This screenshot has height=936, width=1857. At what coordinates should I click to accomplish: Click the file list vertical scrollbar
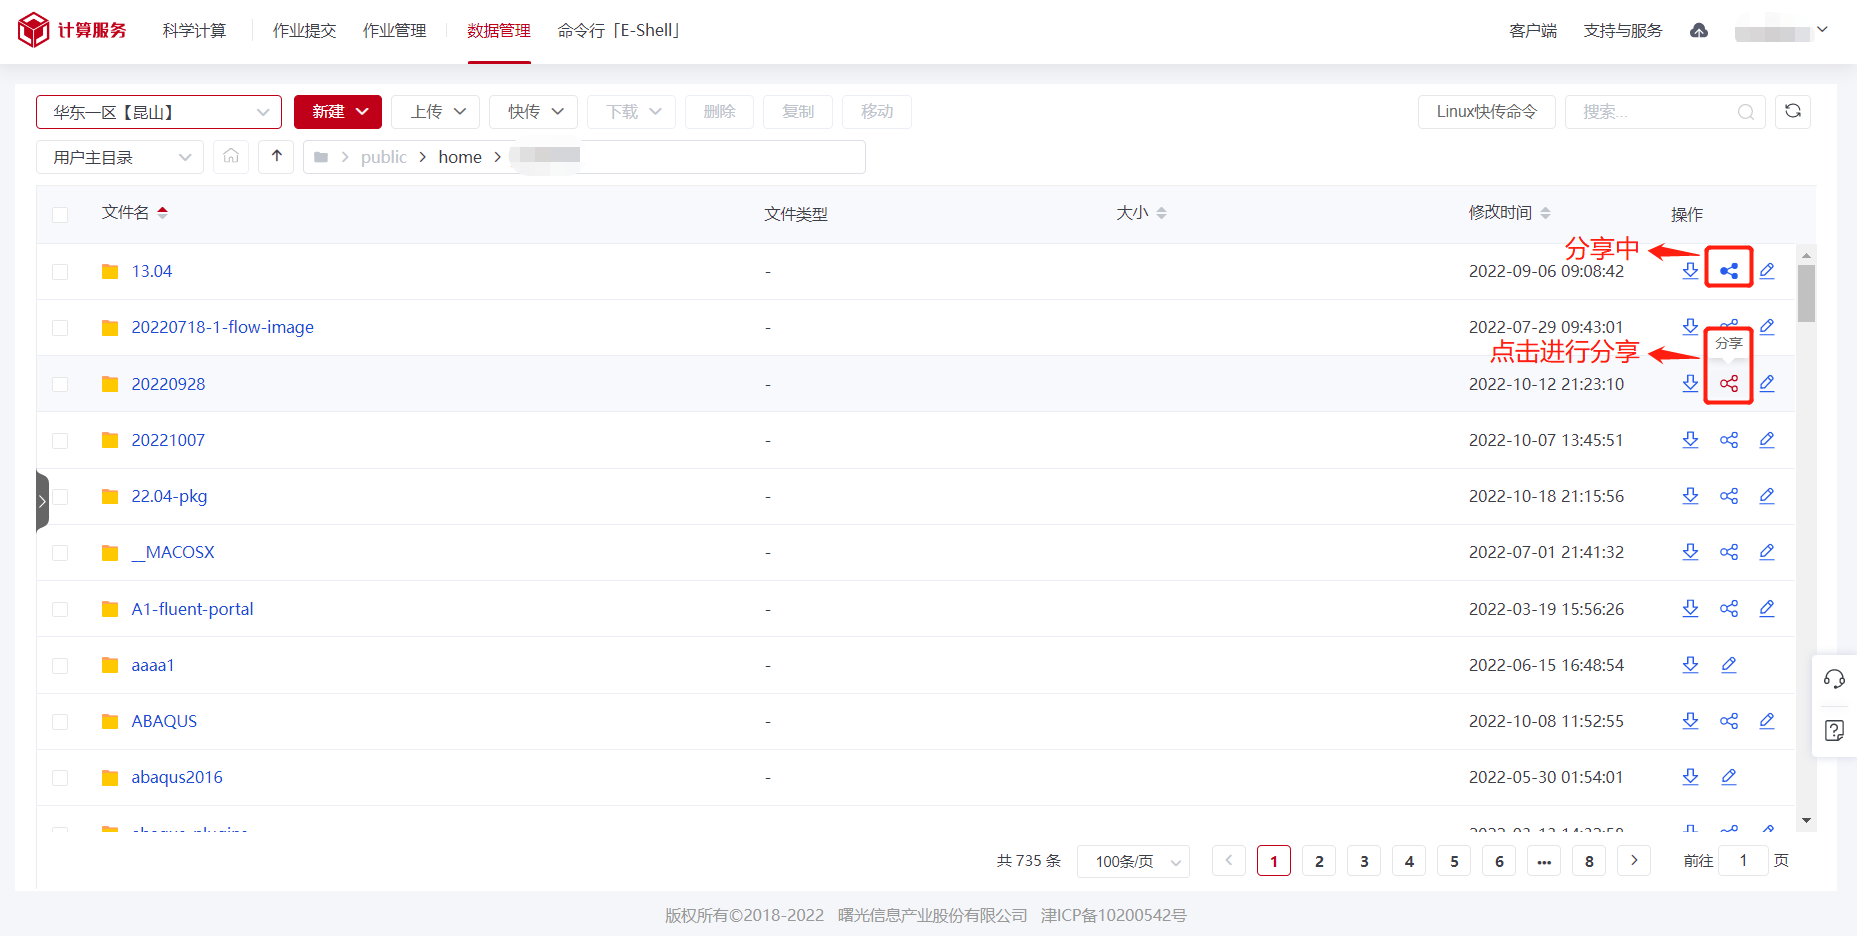coord(1806,293)
